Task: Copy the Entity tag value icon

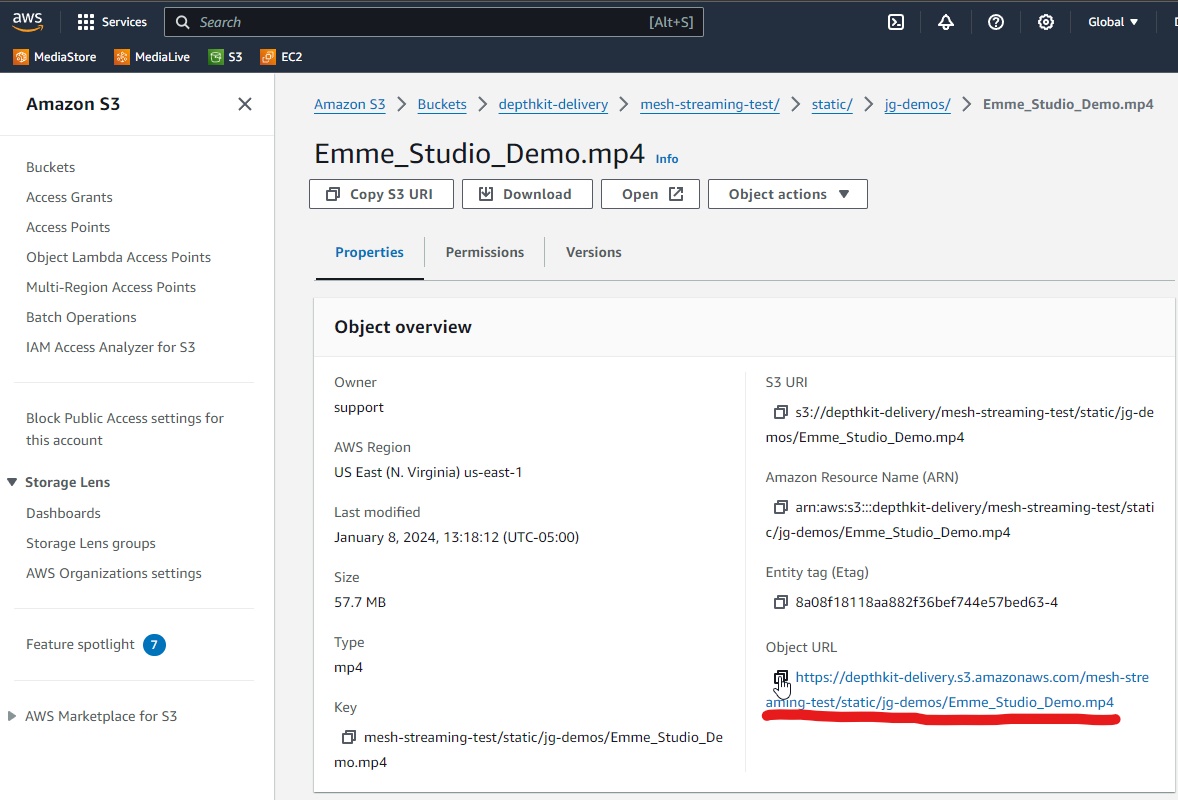Action: click(x=781, y=602)
